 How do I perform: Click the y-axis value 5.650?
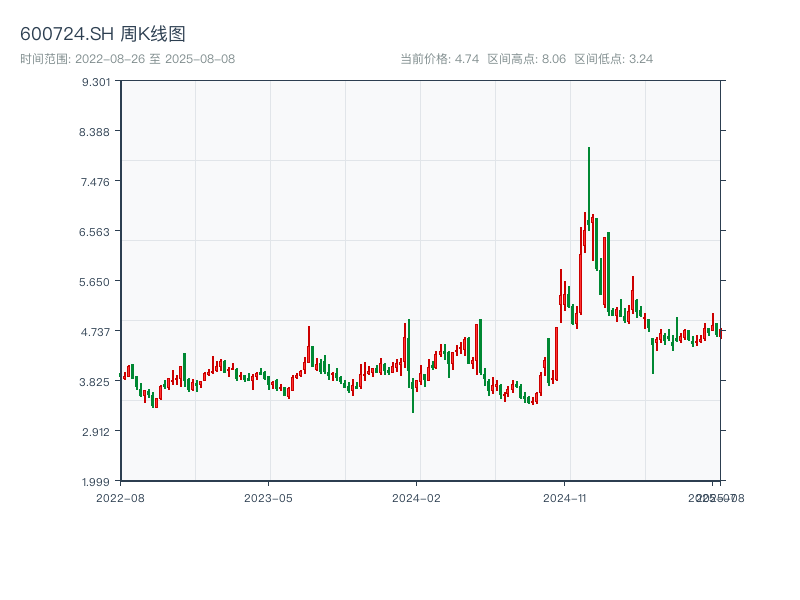[94, 282]
